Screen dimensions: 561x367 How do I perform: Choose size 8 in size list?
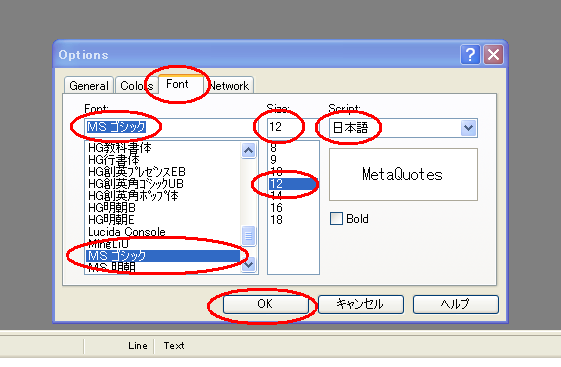293,147
